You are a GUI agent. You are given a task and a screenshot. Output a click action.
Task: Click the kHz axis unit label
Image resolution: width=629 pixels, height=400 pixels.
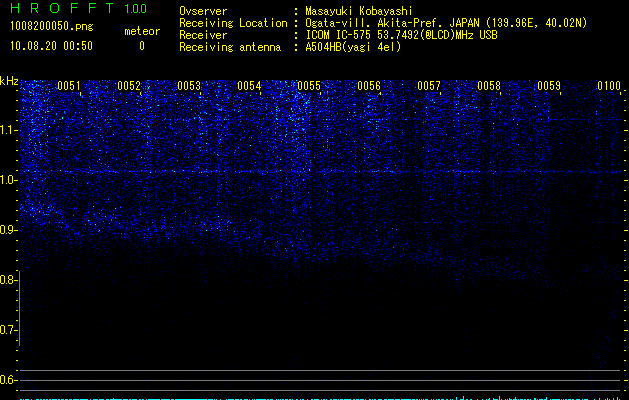pyautogui.click(x=9, y=81)
